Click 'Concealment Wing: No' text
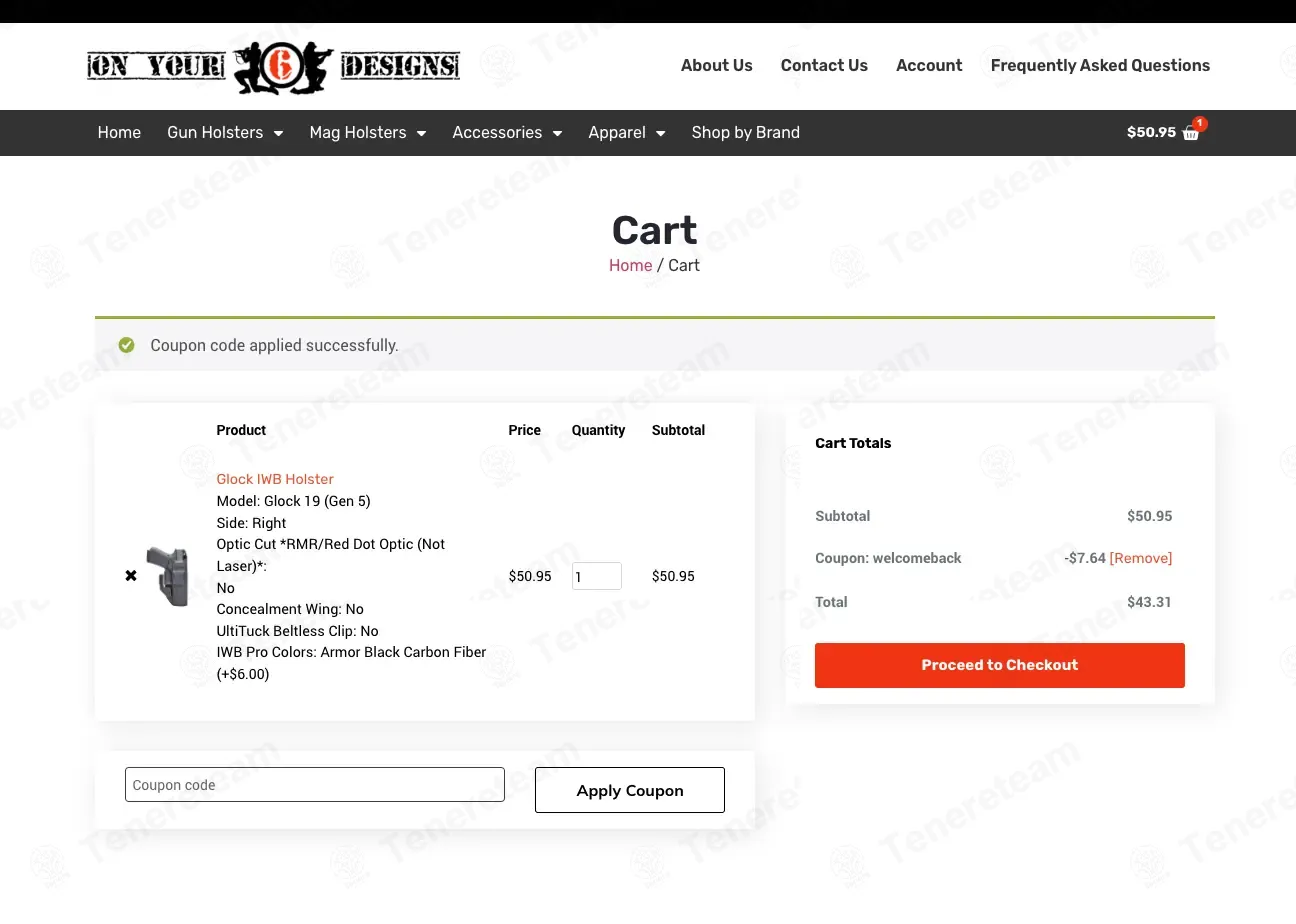 tap(290, 609)
